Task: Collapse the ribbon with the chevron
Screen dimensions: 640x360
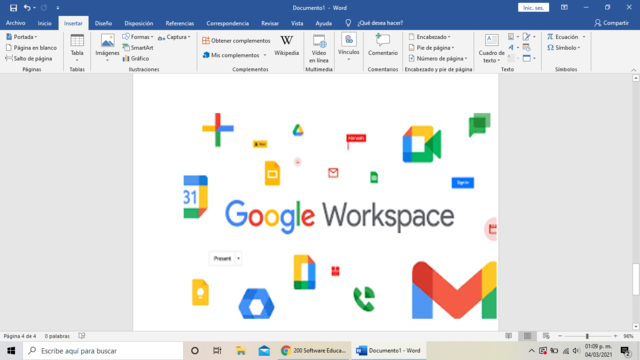Action: (x=633, y=70)
